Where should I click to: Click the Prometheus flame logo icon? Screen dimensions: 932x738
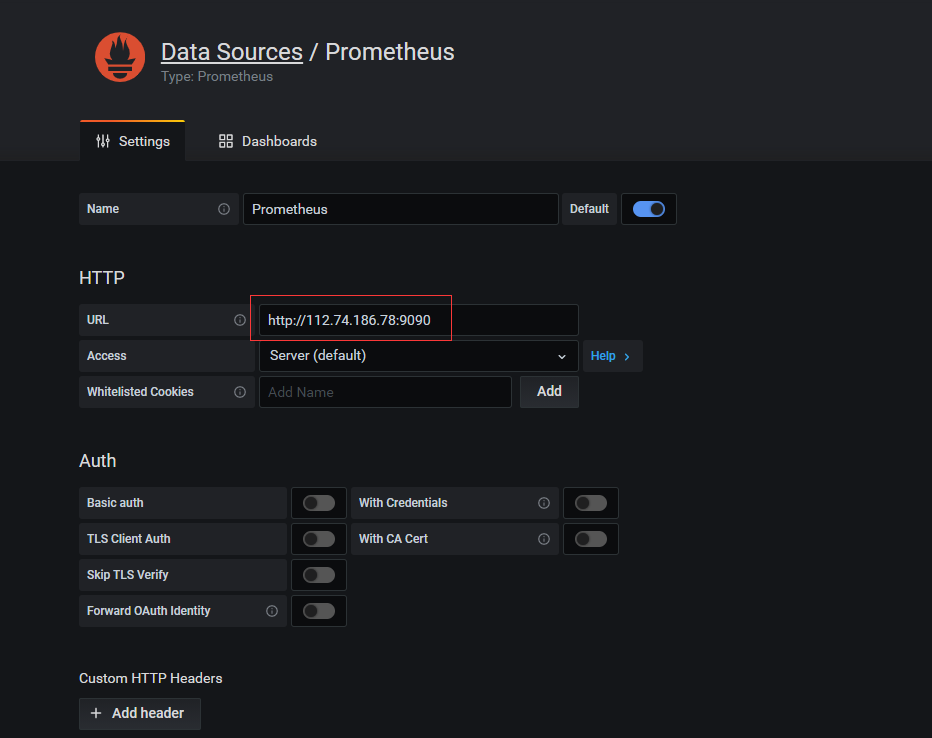120,57
